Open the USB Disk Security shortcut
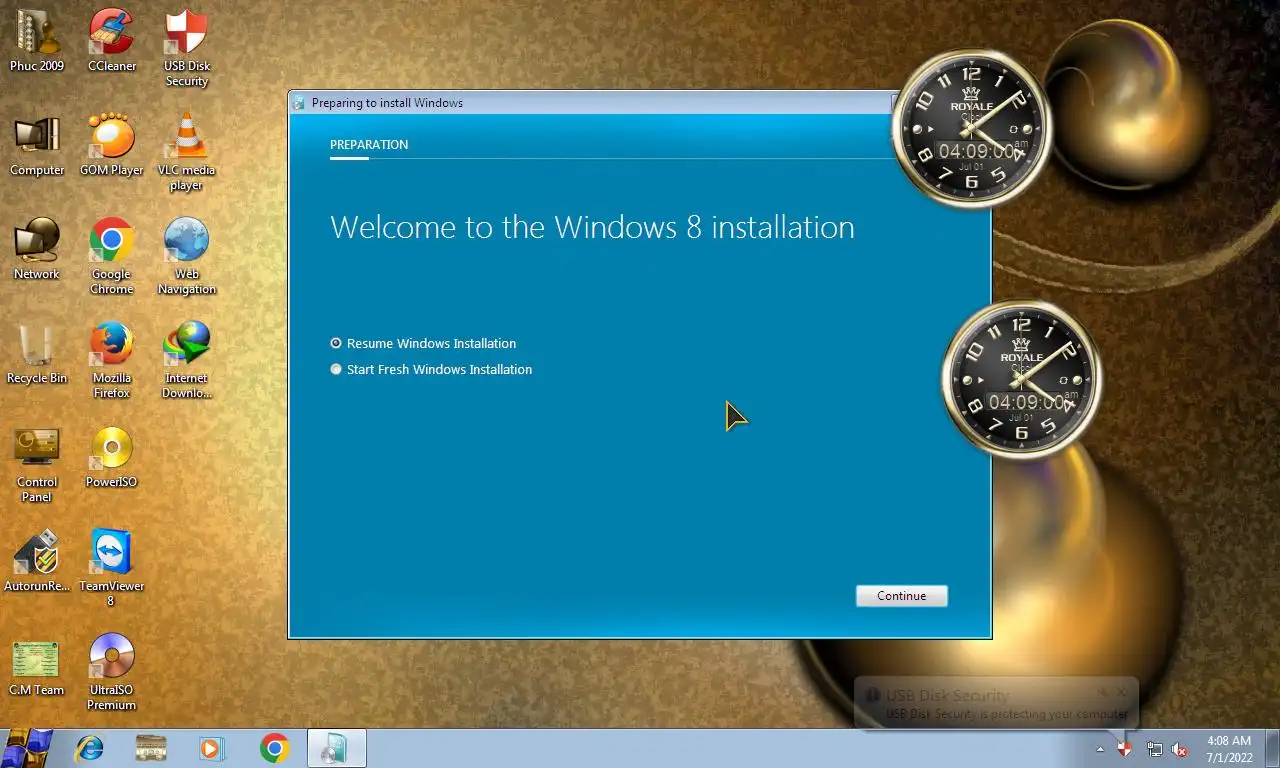 (x=187, y=48)
